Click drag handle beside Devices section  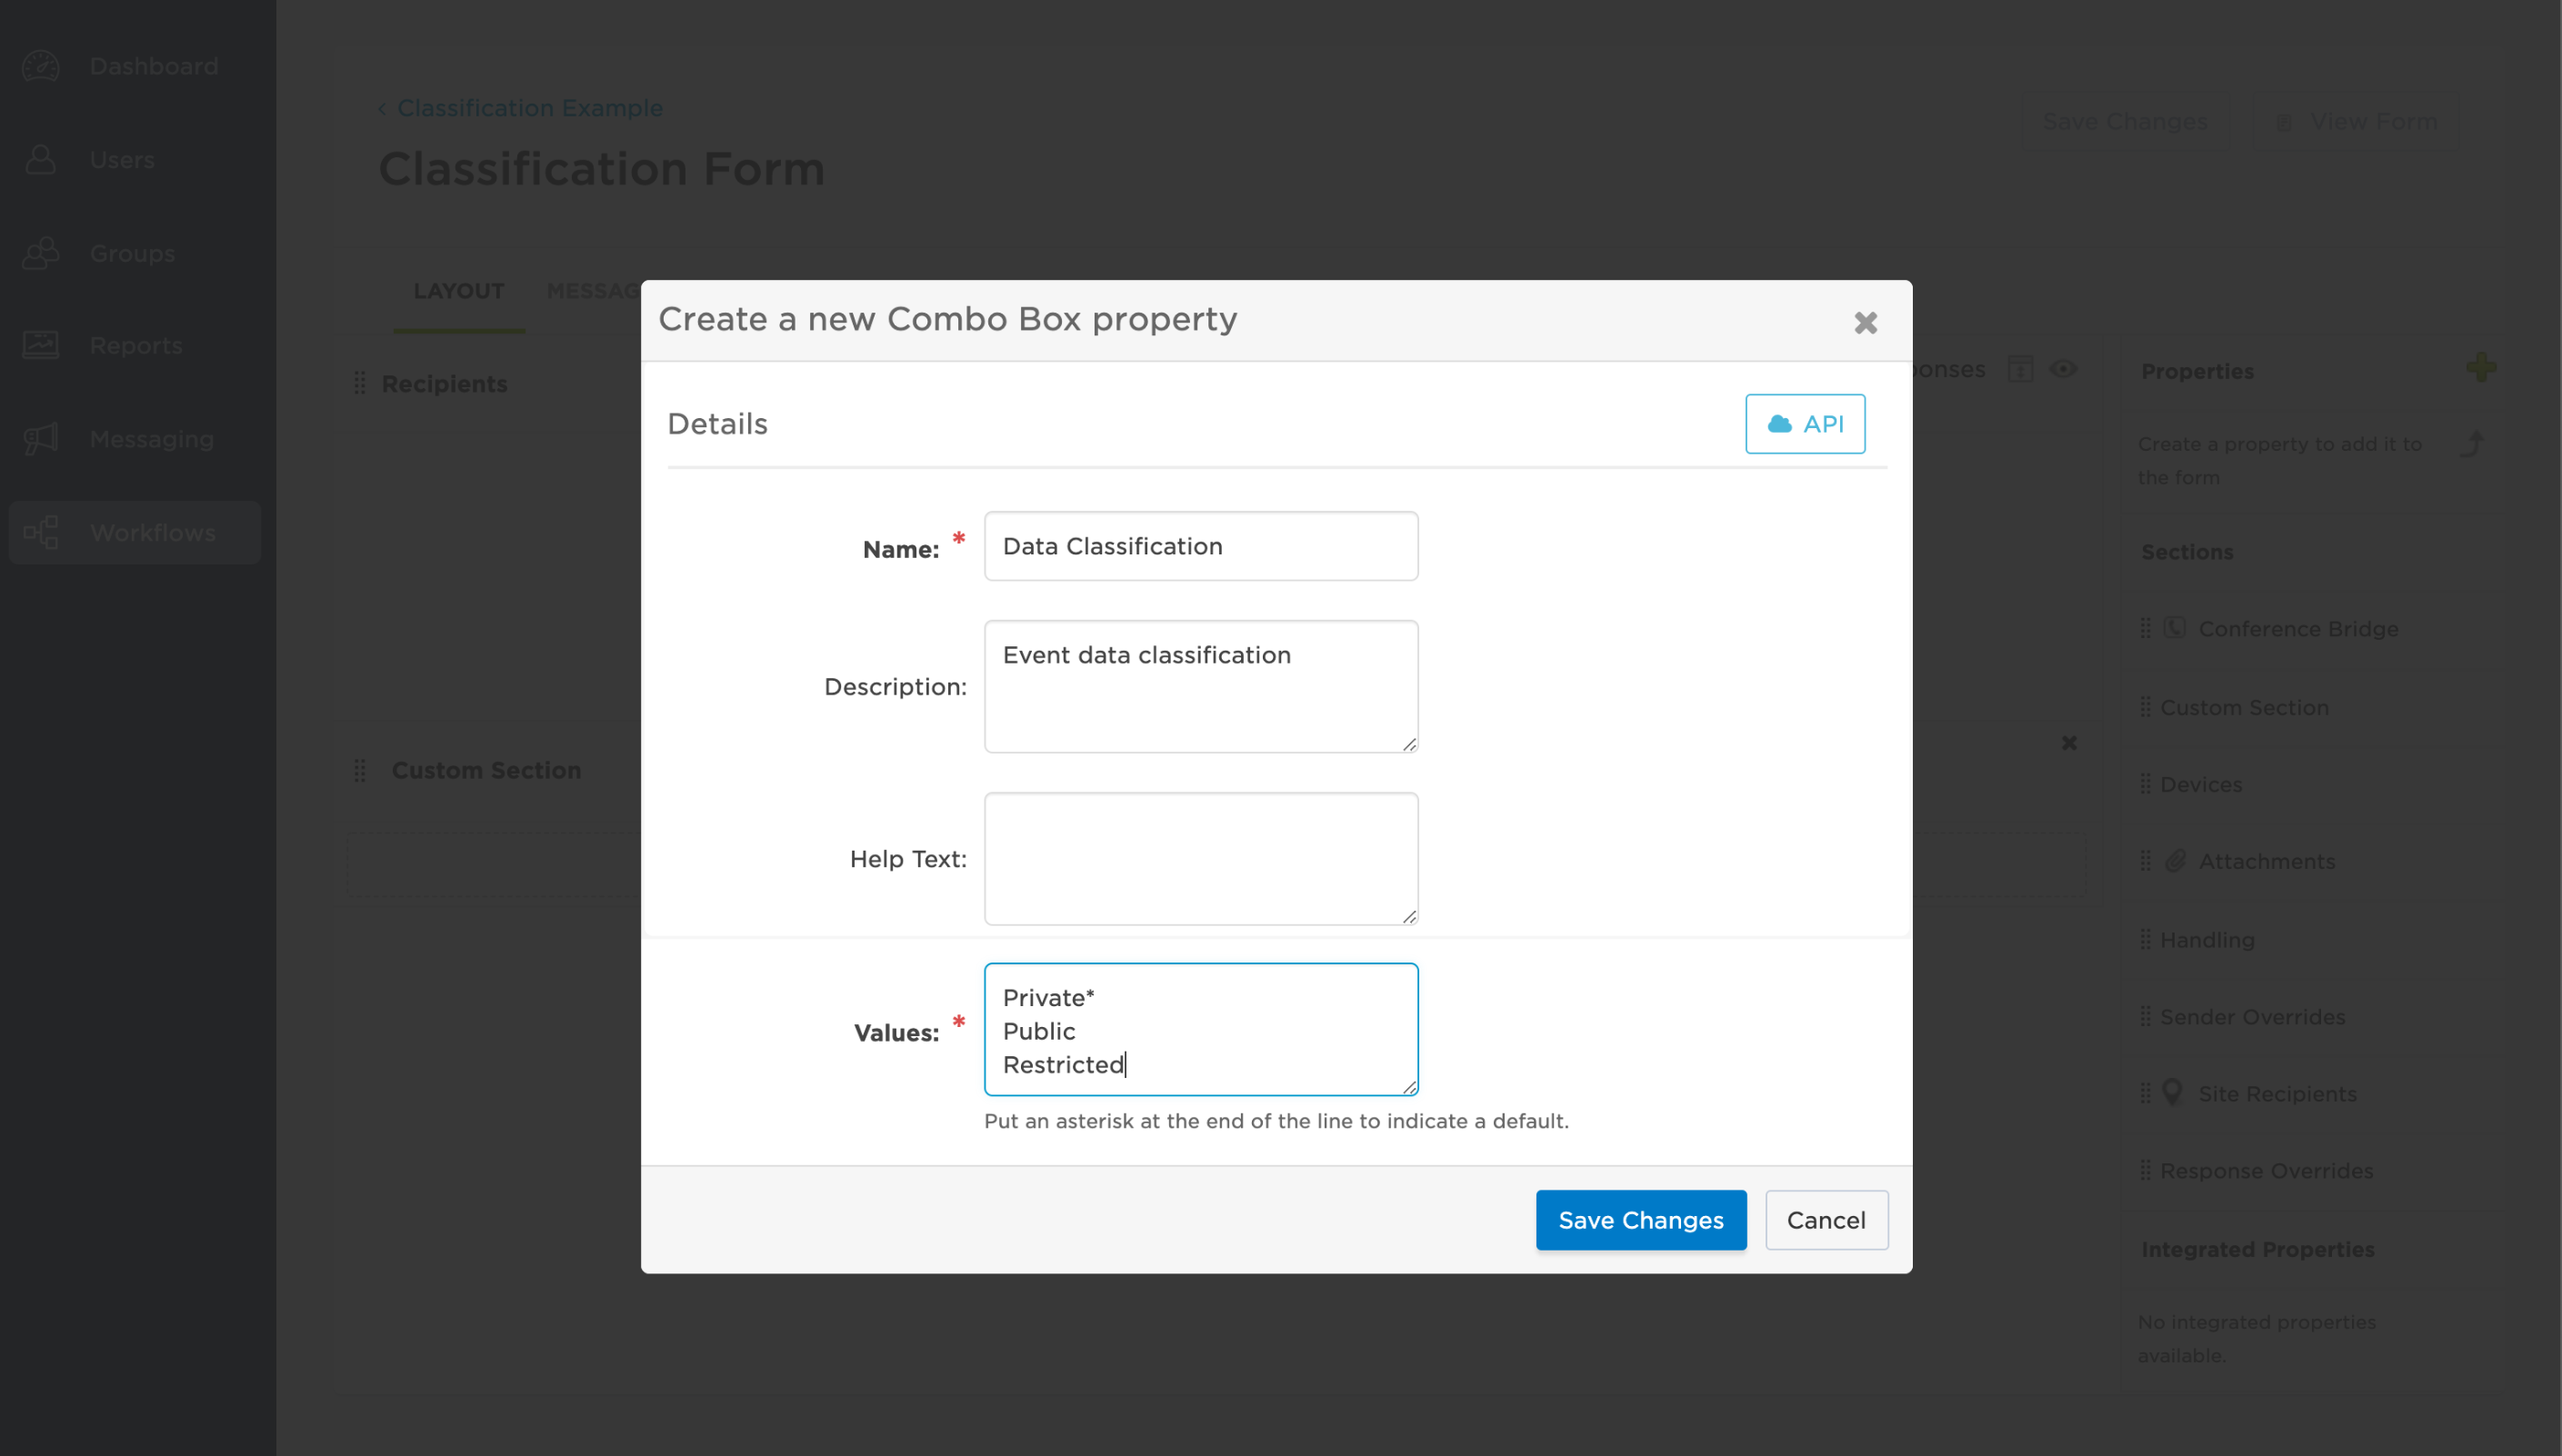pyautogui.click(x=2145, y=784)
